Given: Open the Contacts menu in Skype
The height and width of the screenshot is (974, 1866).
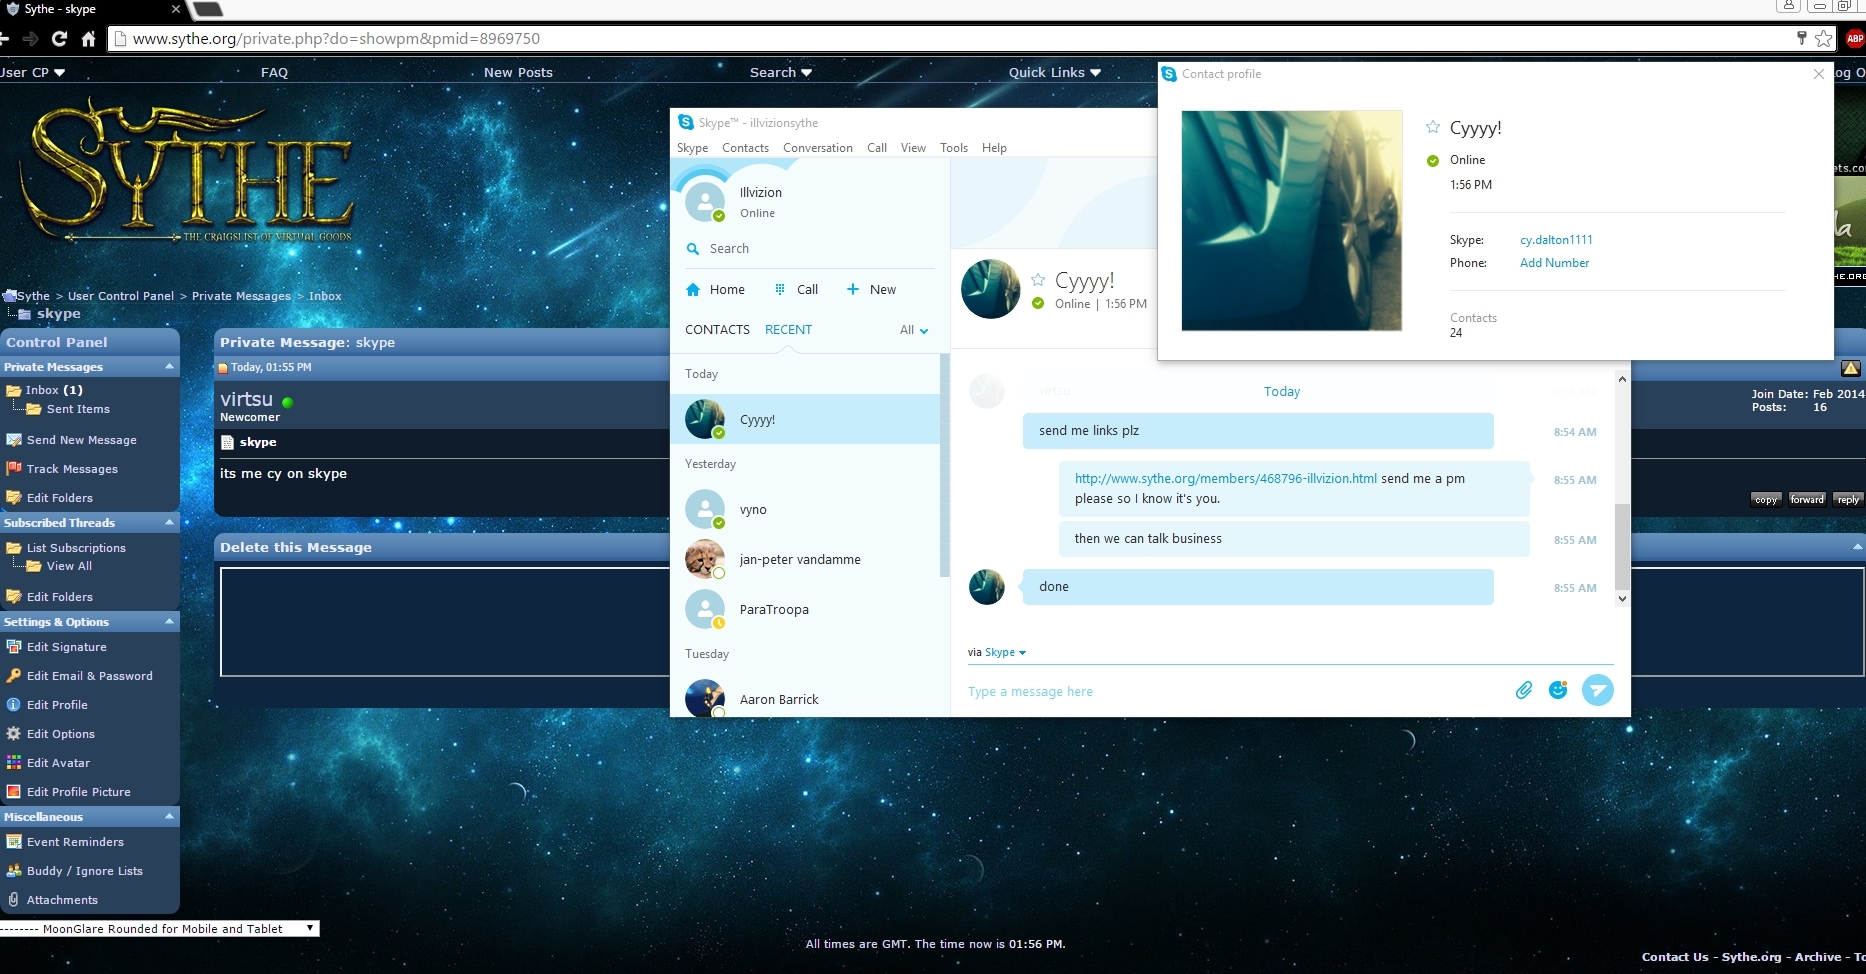Looking at the screenshot, I should [x=745, y=148].
